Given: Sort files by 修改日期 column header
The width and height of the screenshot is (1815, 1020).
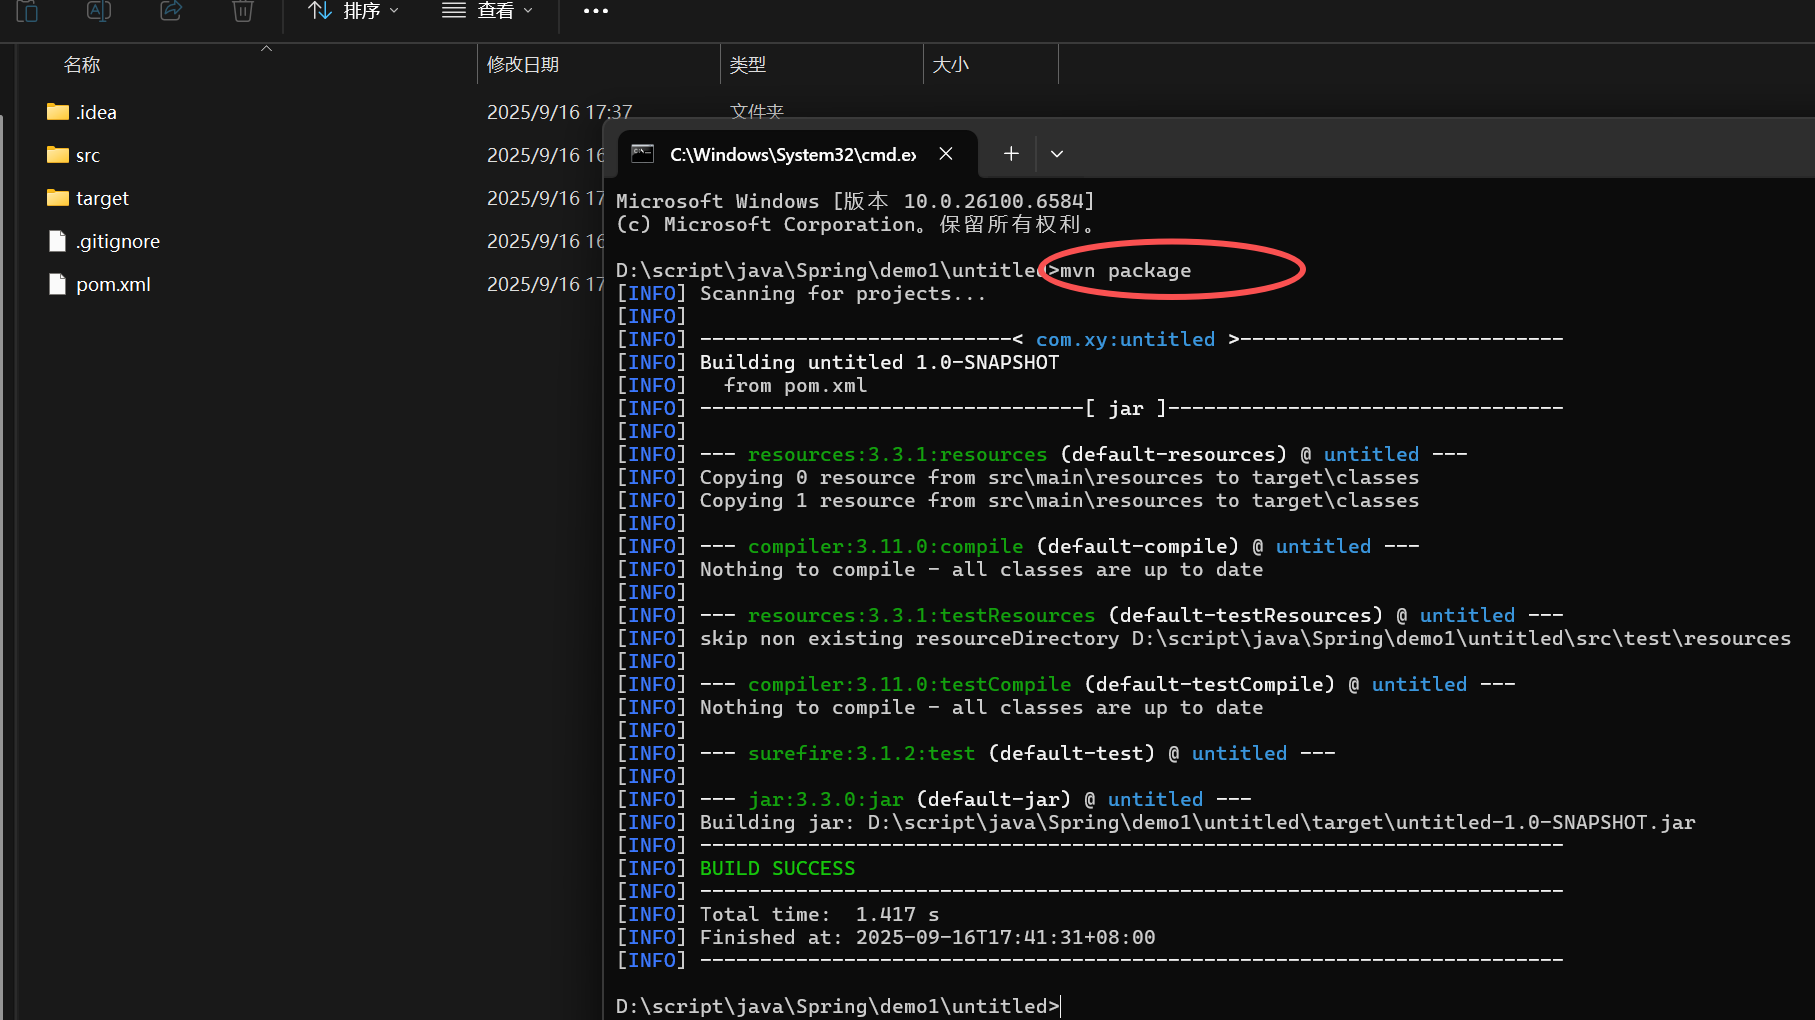Looking at the screenshot, I should click(x=523, y=65).
